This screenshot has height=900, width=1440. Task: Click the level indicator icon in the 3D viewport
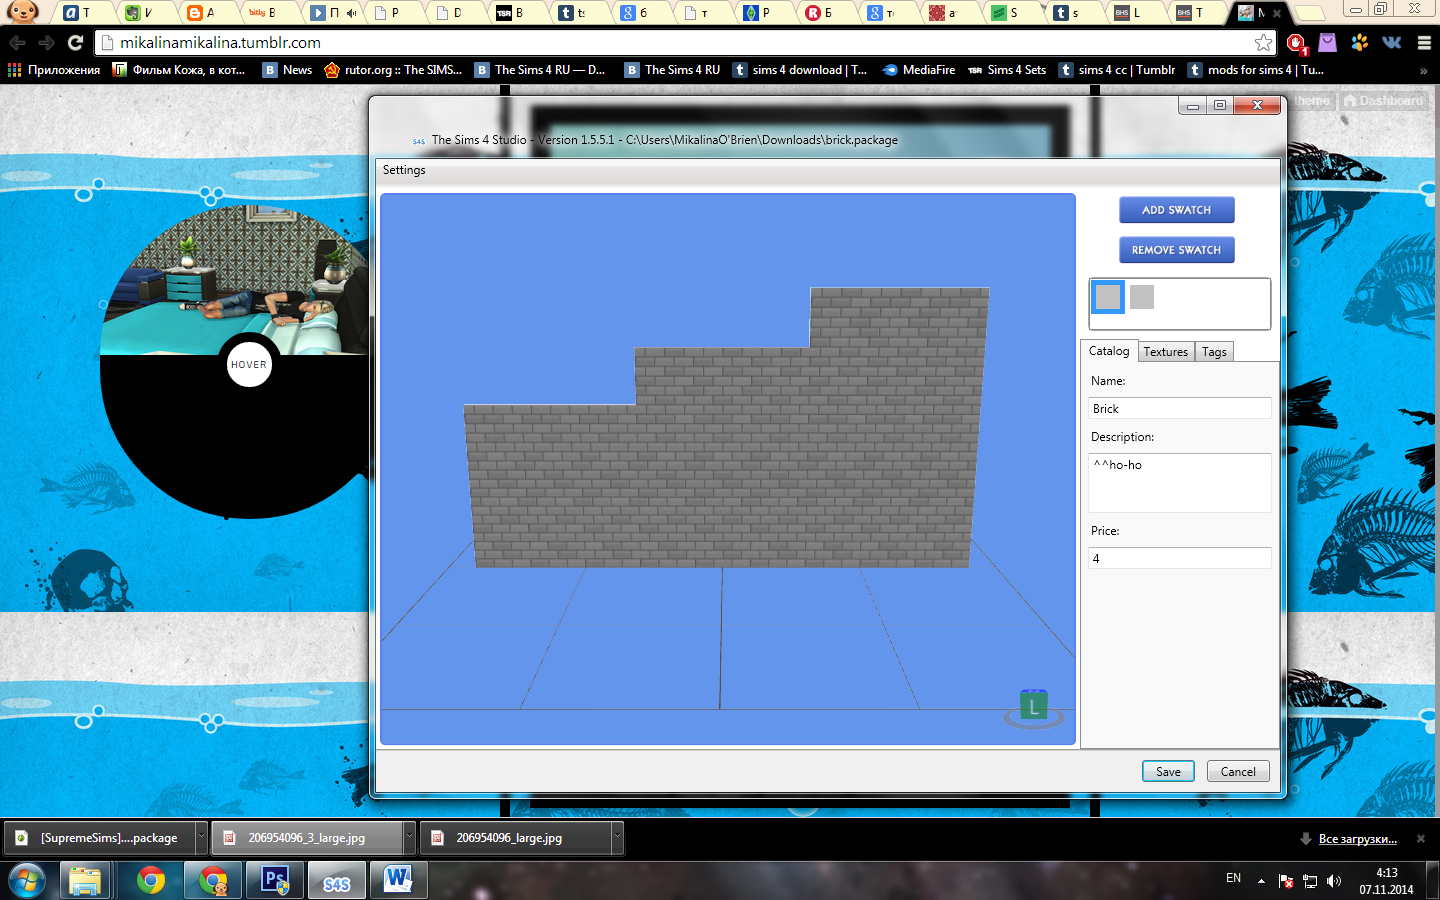pyautogui.click(x=1033, y=707)
